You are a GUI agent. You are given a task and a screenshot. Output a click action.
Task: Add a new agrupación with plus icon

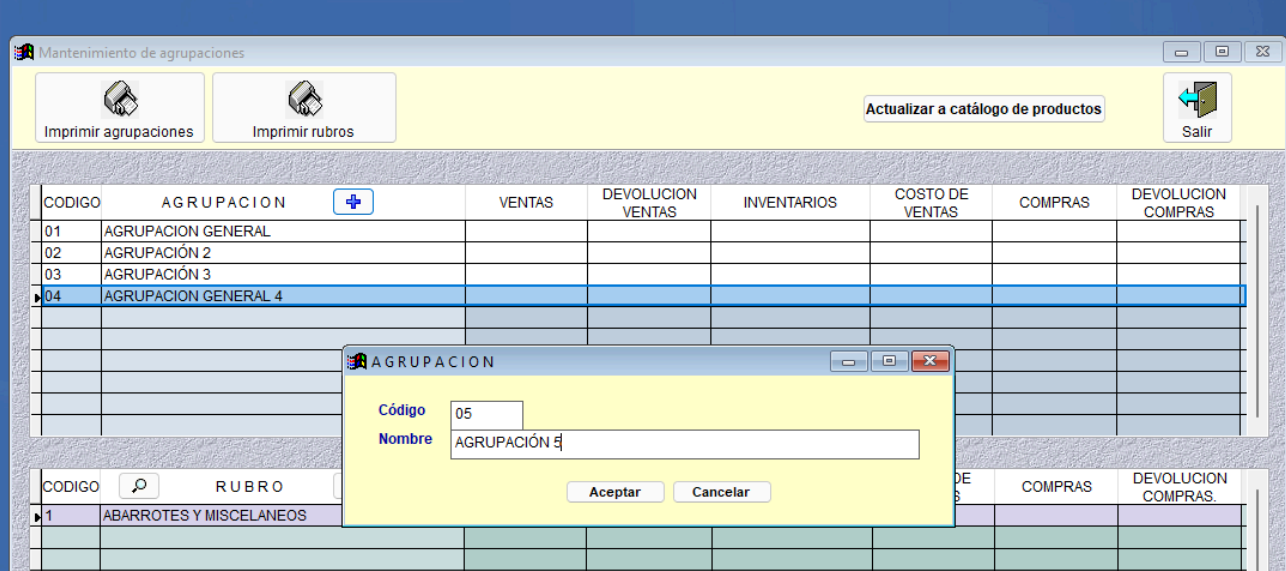pyautogui.click(x=353, y=202)
